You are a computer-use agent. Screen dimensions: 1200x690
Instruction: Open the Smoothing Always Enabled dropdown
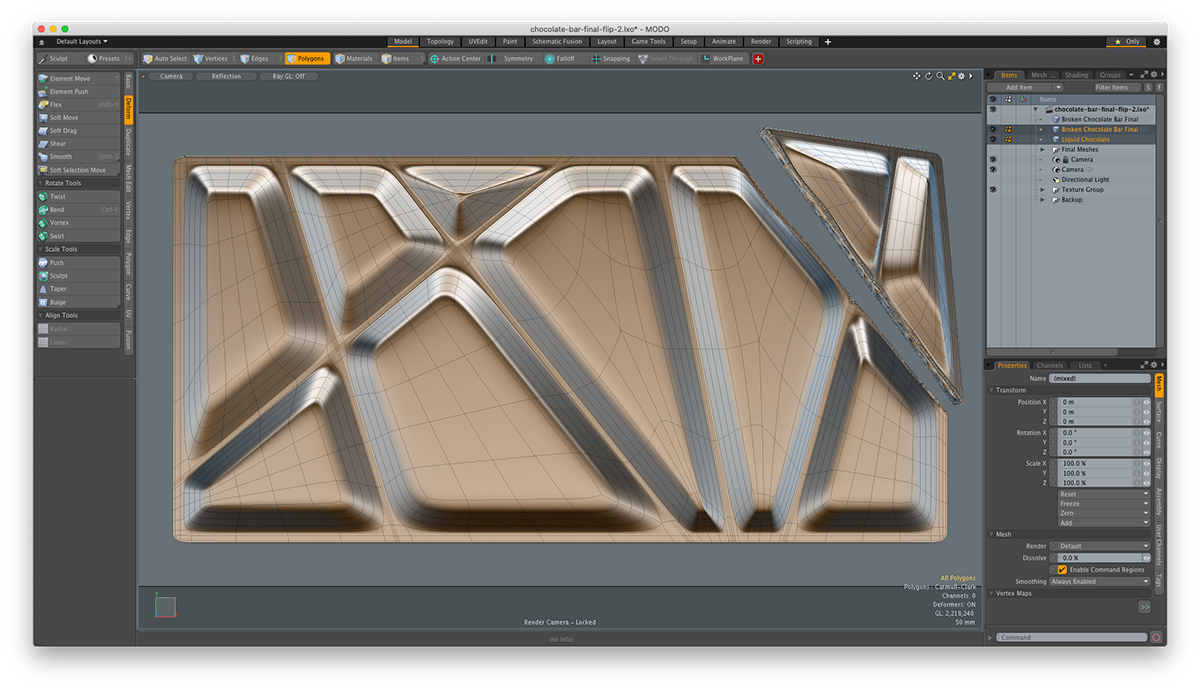[x=1099, y=581]
